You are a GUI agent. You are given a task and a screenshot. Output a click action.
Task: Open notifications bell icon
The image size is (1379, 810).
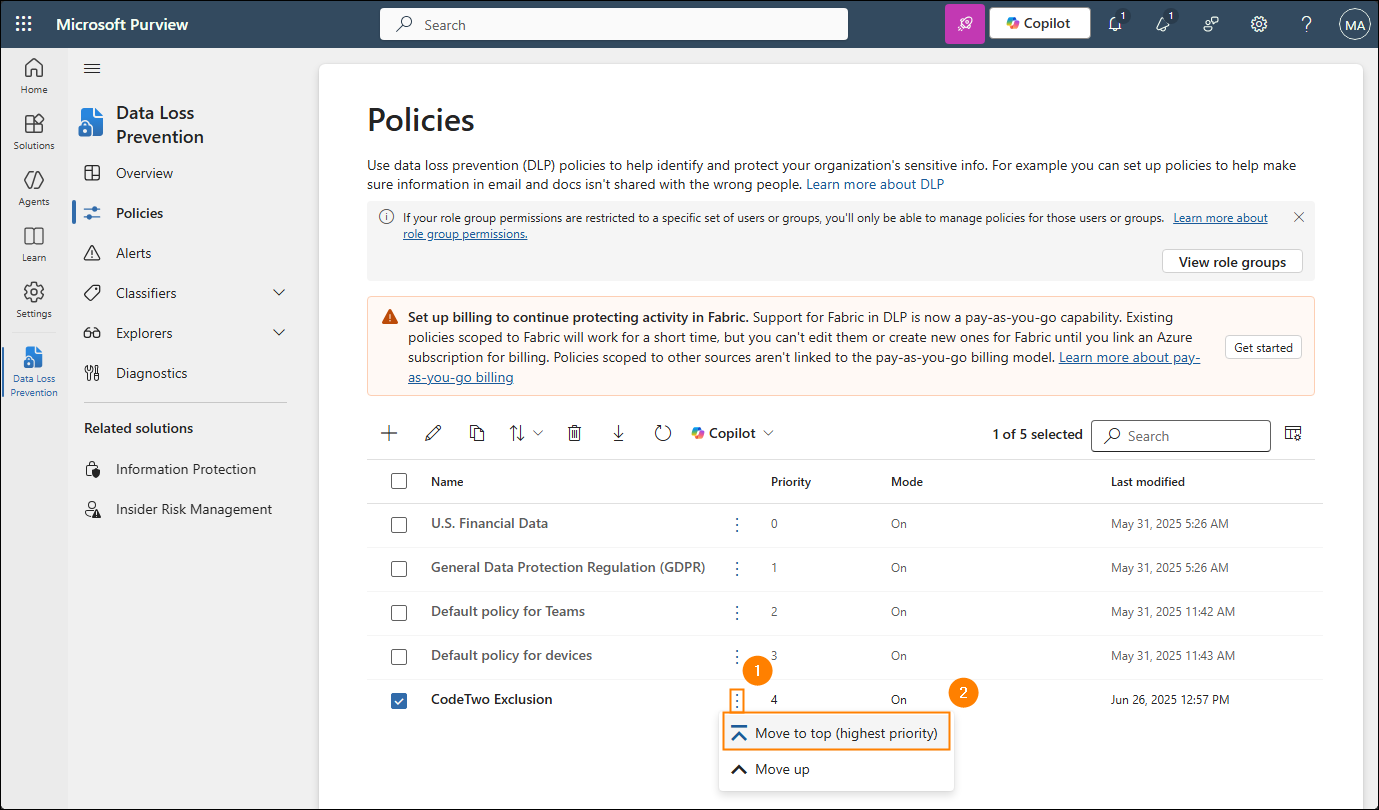tap(1116, 24)
